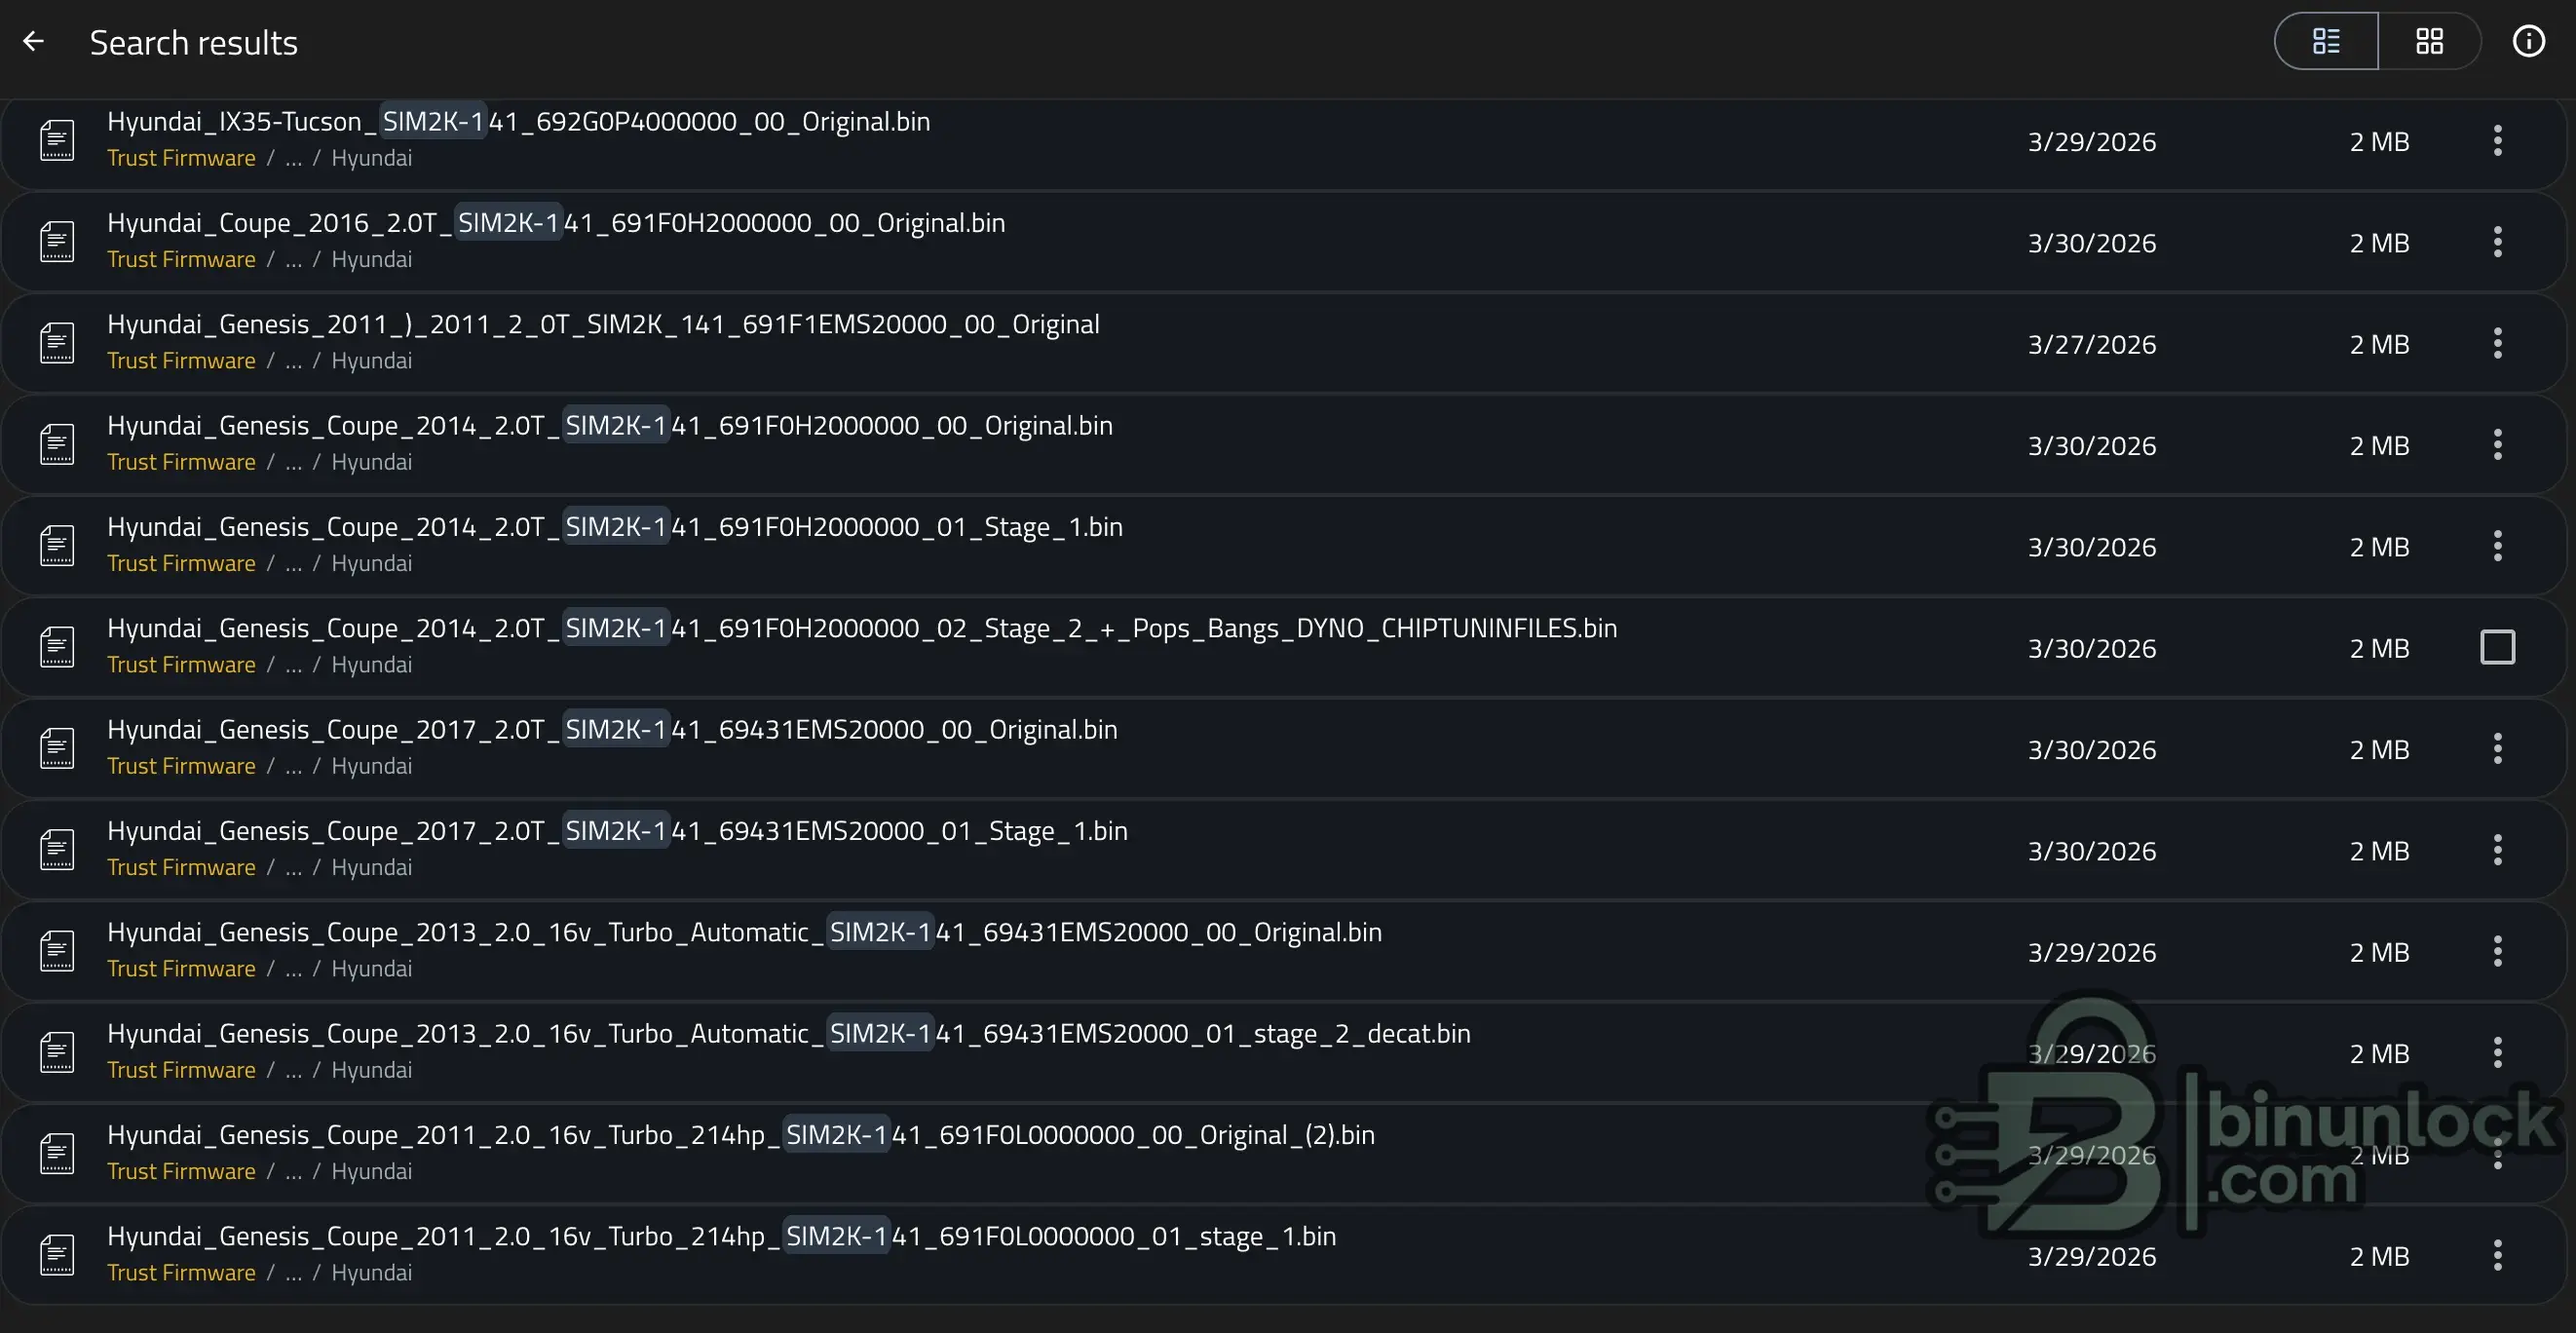Viewport: 2576px width, 1333px height.
Task: Open Trust Firmware link under IX35-Tucson file
Action: pyautogui.click(x=181, y=158)
